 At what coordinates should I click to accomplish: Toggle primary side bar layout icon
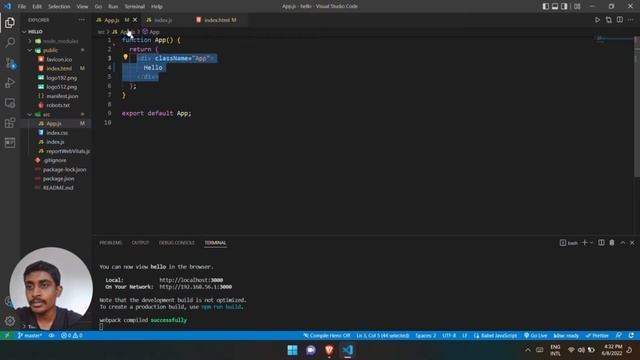point(546,6)
